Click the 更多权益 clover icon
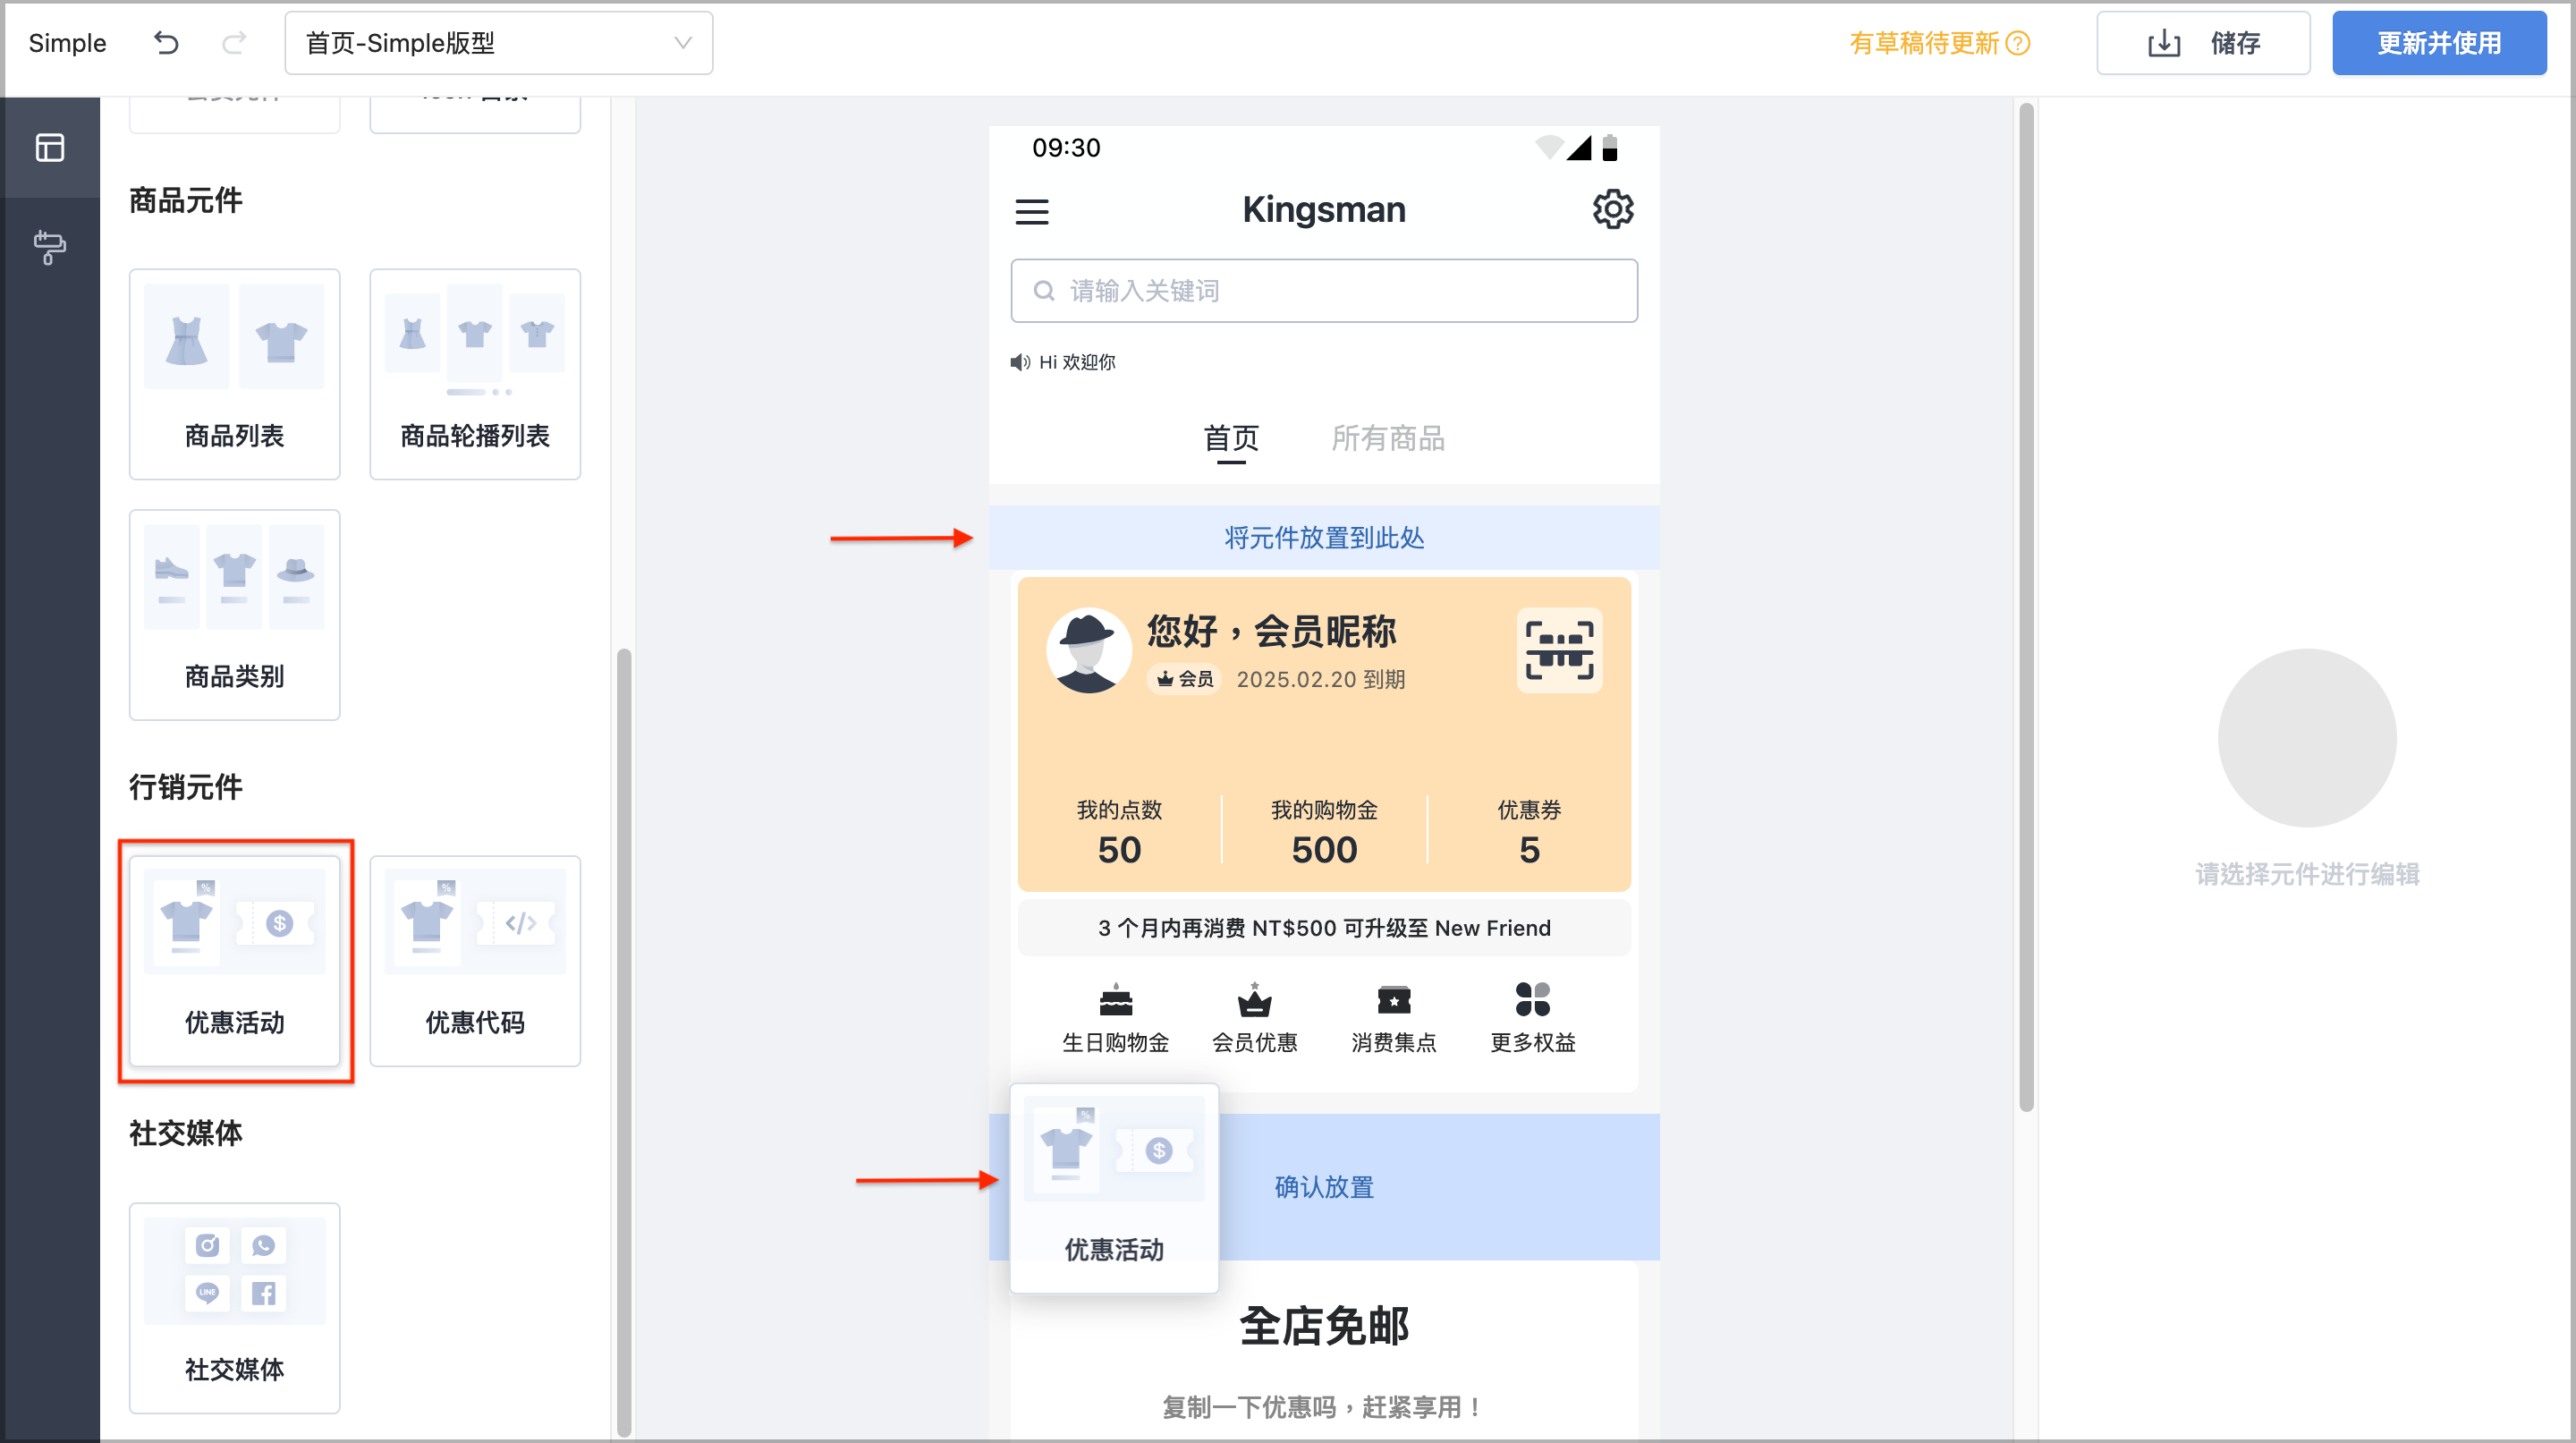This screenshot has height=1443, width=2576. [x=1533, y=999]
